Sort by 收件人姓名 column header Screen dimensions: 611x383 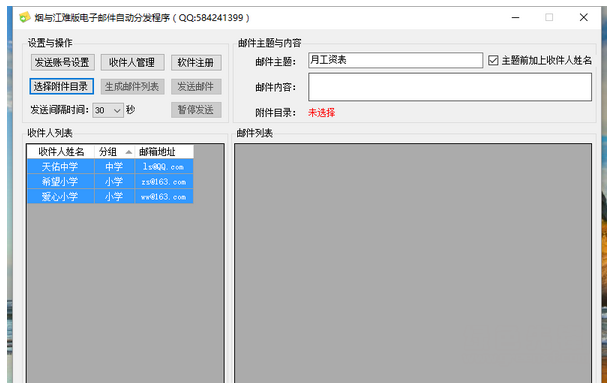click(61, 152)
